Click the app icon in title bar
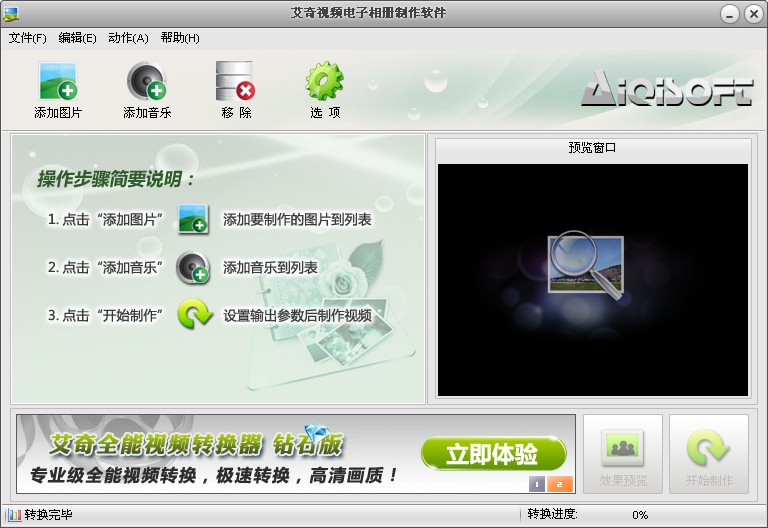 [x=10, y=14]
